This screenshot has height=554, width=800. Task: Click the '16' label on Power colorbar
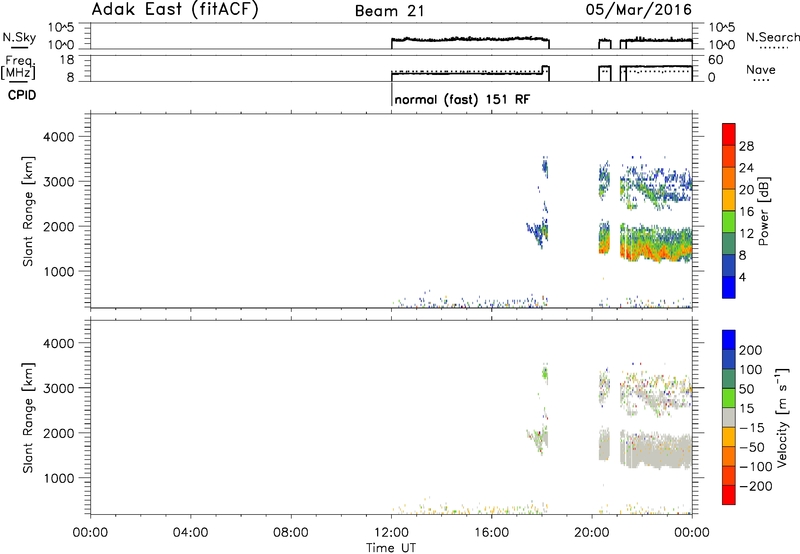click(x=746, y=212)
